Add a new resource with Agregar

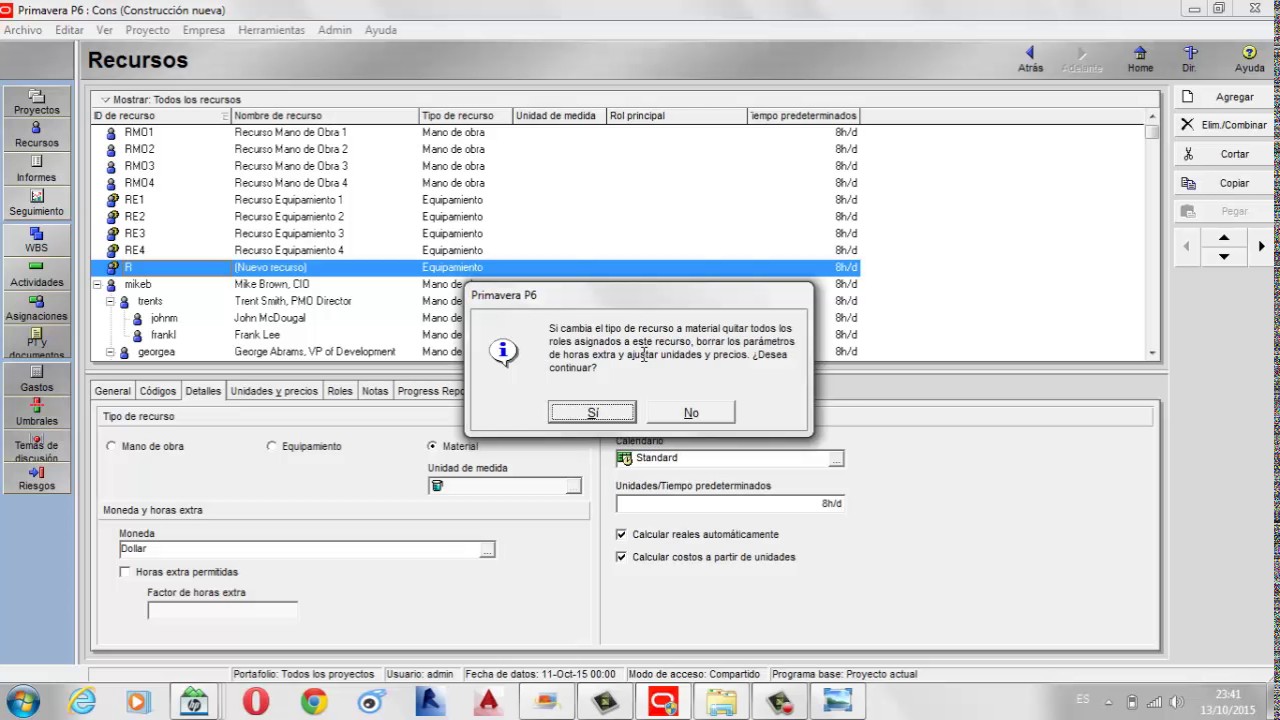point(1222,97)
